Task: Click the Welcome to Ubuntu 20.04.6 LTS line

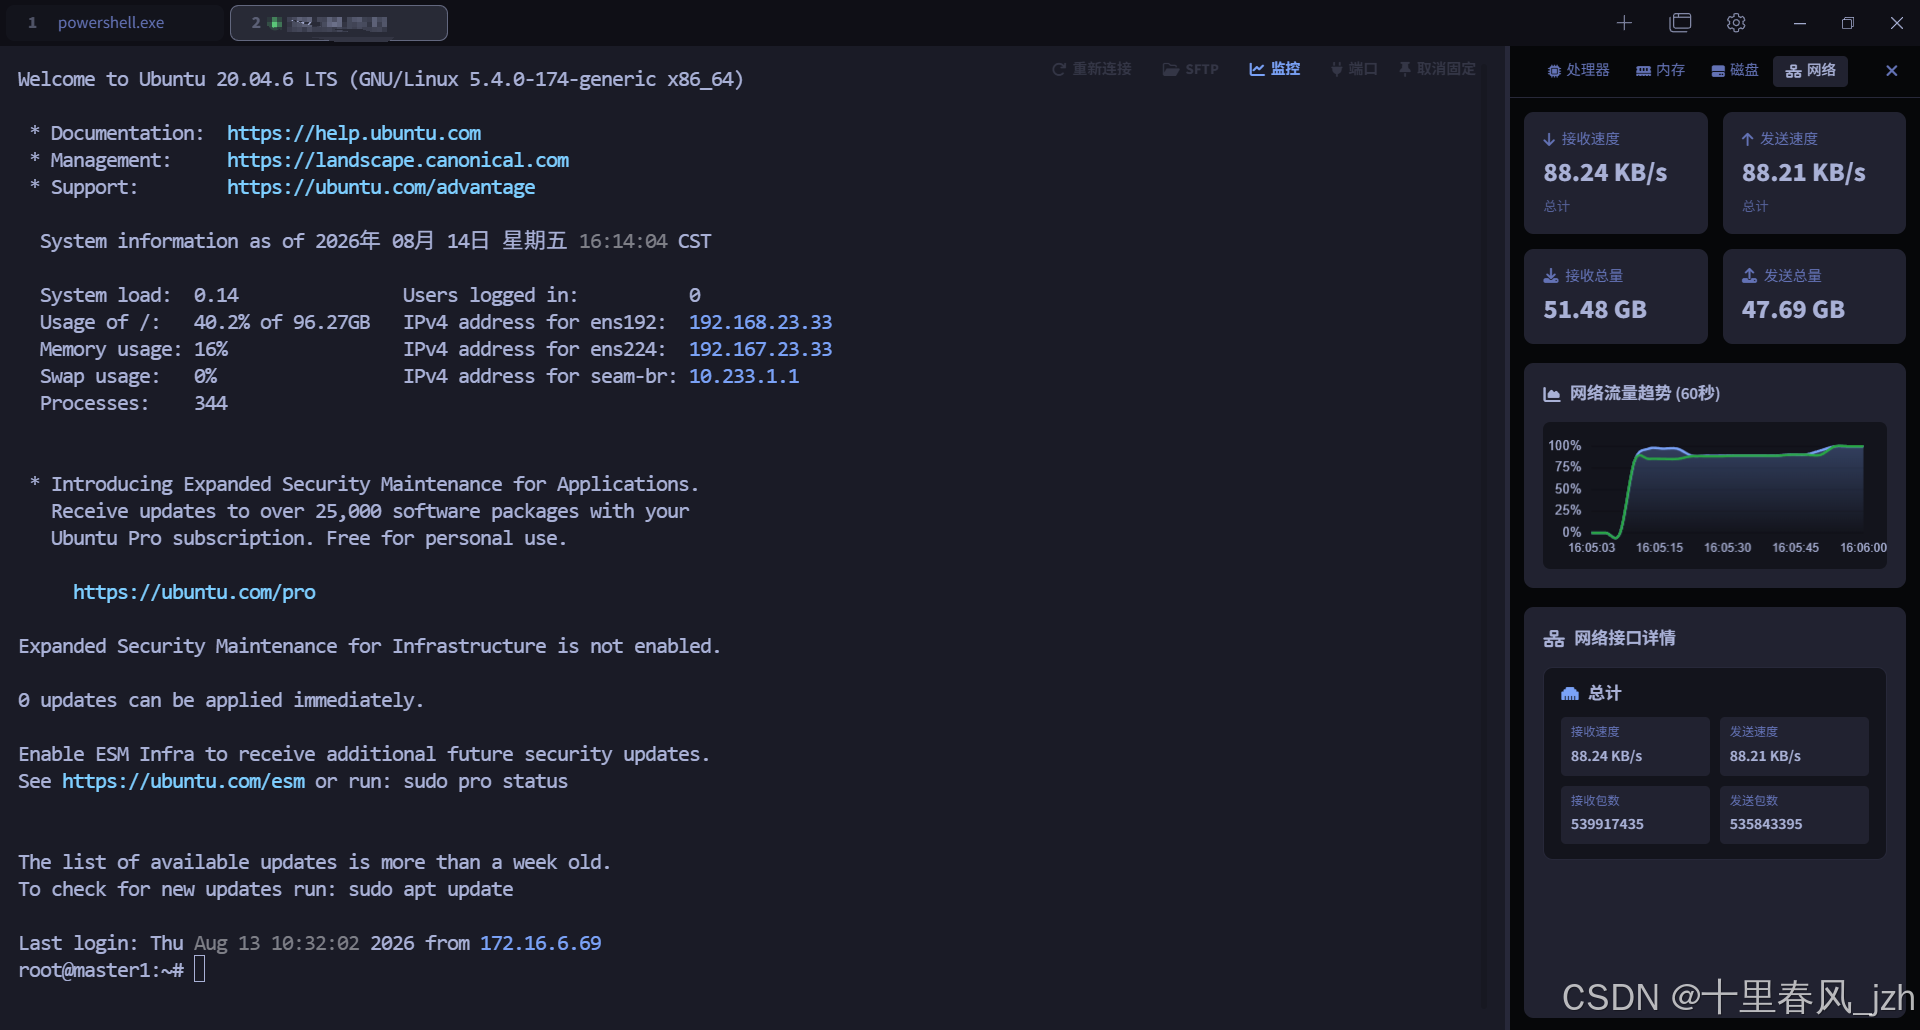Action: tap(381, 79)
